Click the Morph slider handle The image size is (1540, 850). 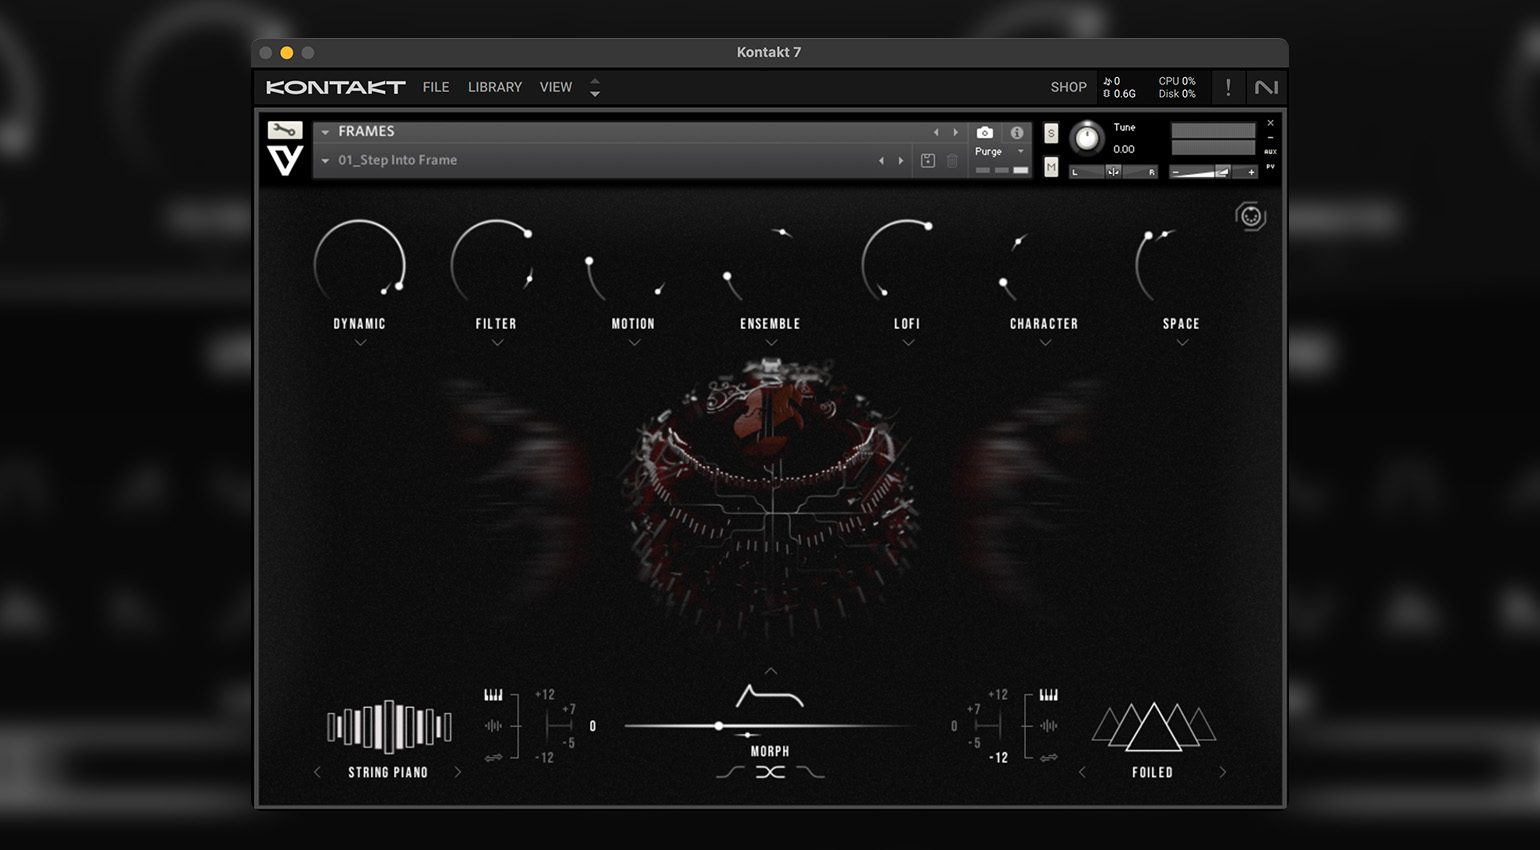click(x=718, y=726)
